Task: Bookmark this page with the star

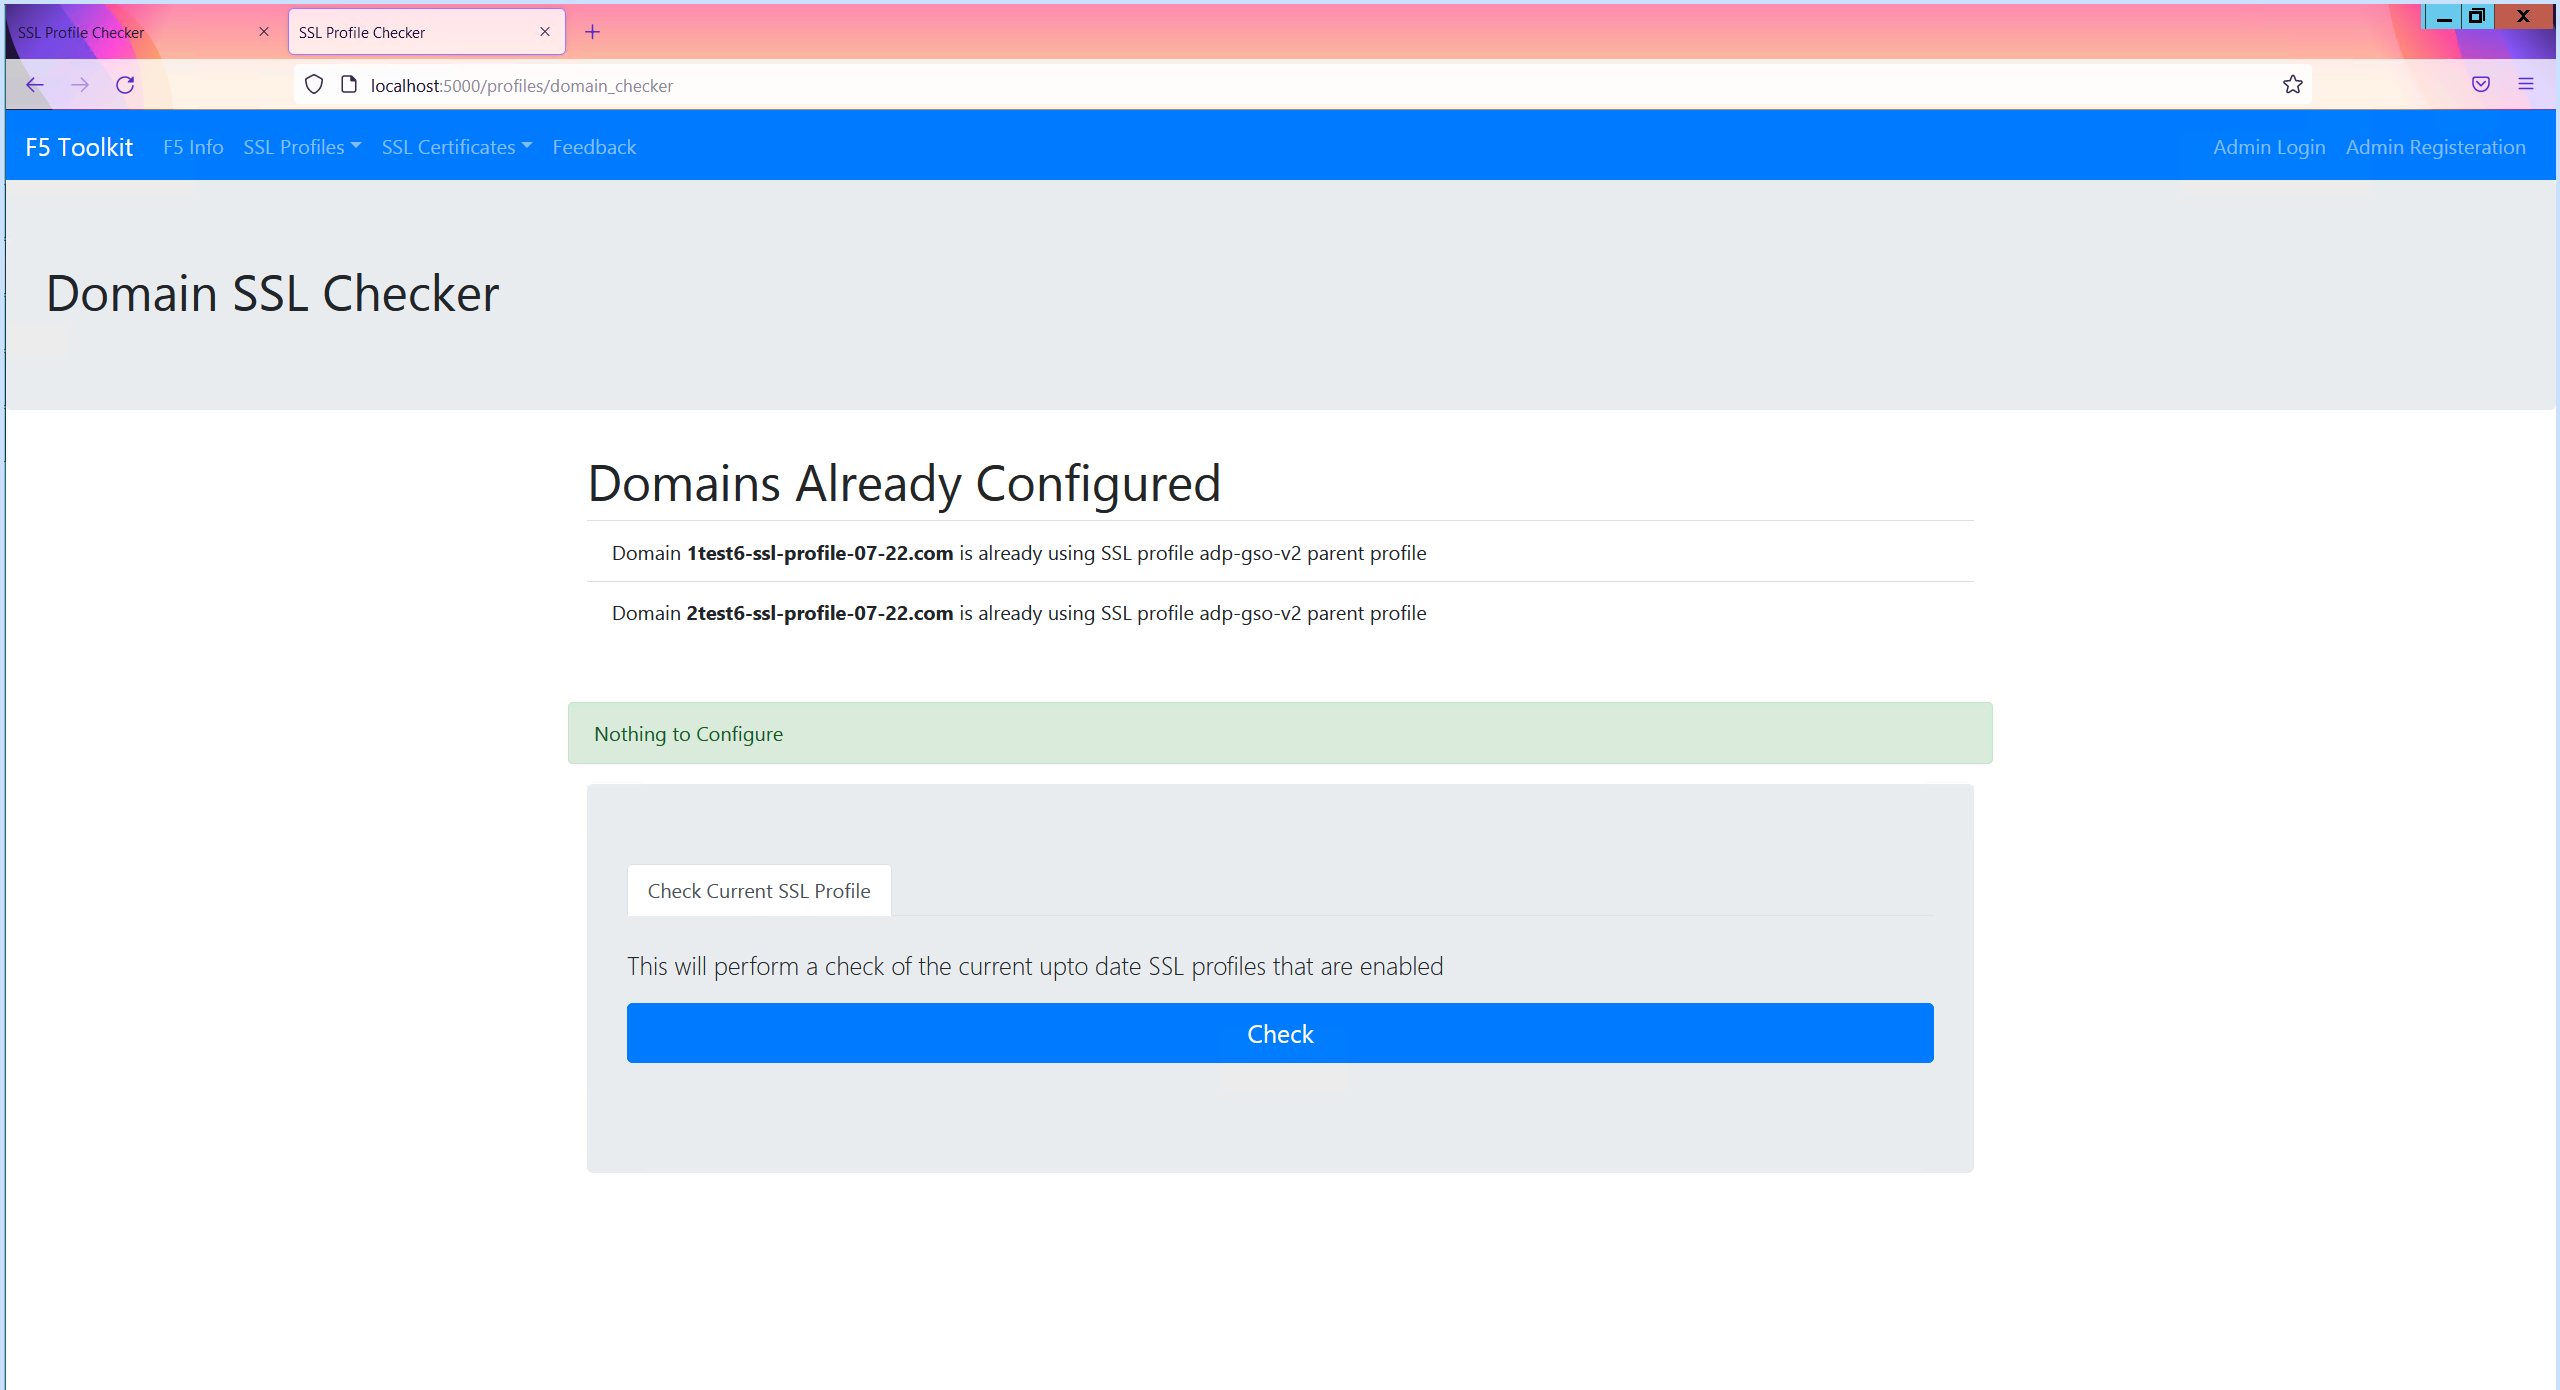Action: click(2293, 85)
